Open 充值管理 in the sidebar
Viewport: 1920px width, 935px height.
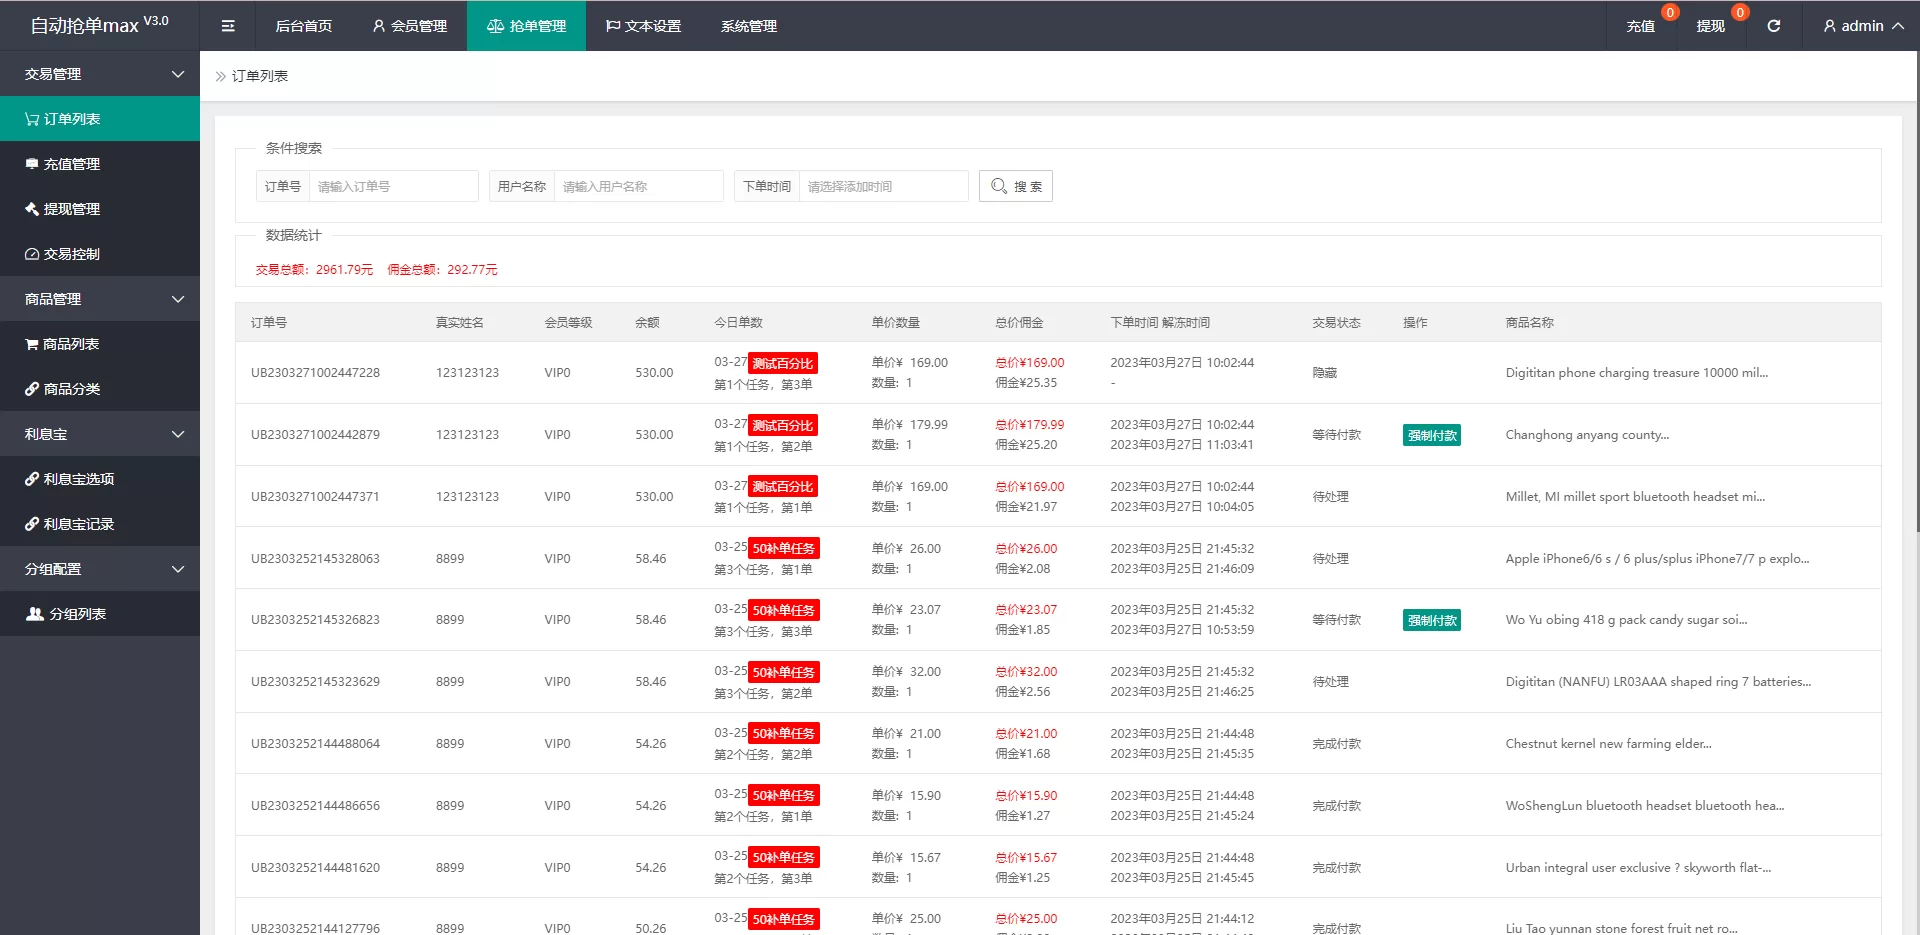pyautogui.click(x=71, y=164)
